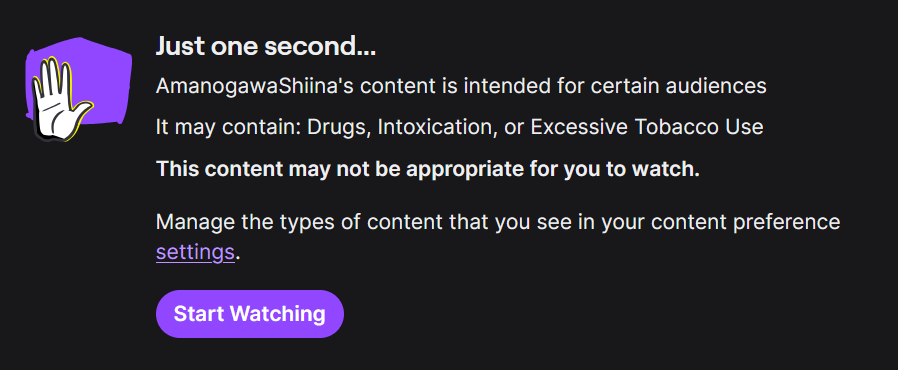
Task: Click the "Excessive Tobacco Use" text
Action: 647,127
